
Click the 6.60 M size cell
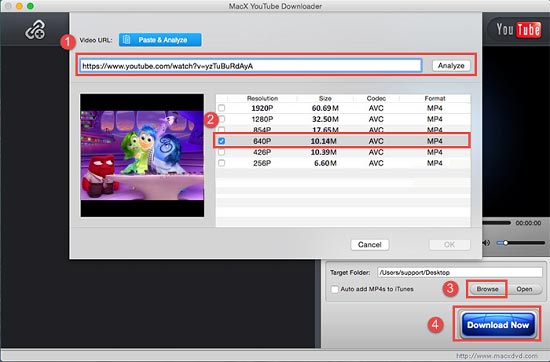[325, 163]
